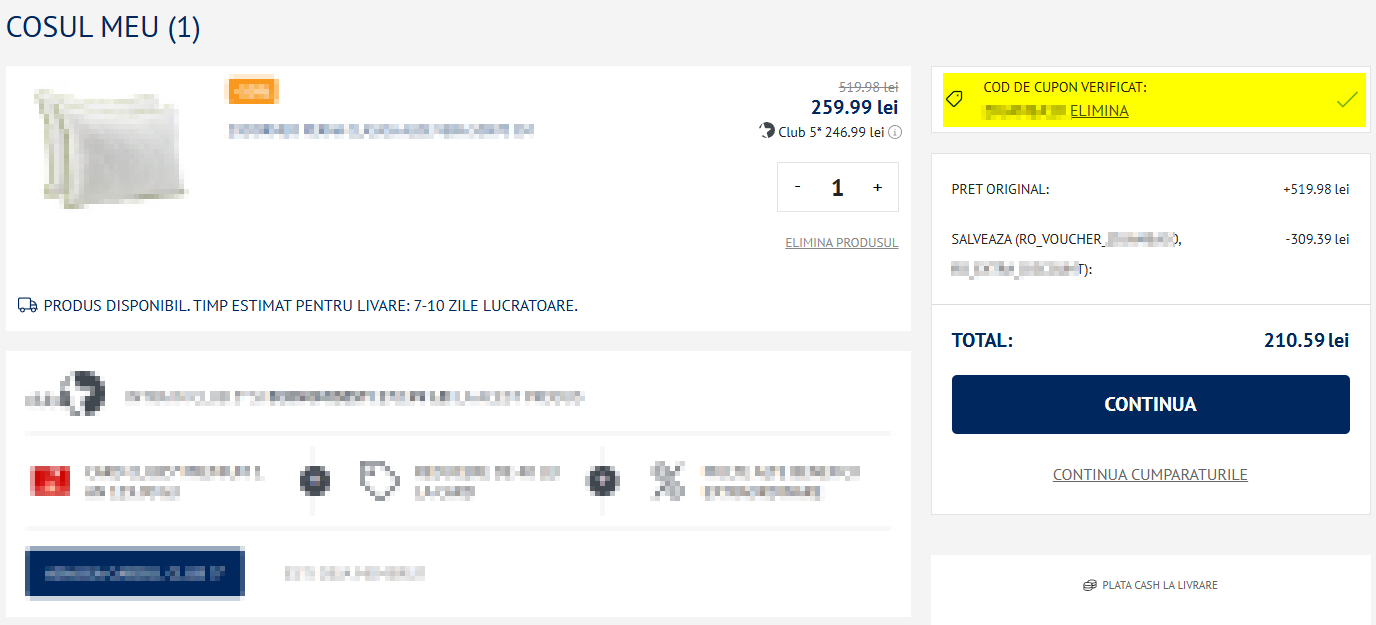Viewport: 1376px width, 625px height.
Task: Click the green coupon verified checkmark
Action: click(1347, 99)
